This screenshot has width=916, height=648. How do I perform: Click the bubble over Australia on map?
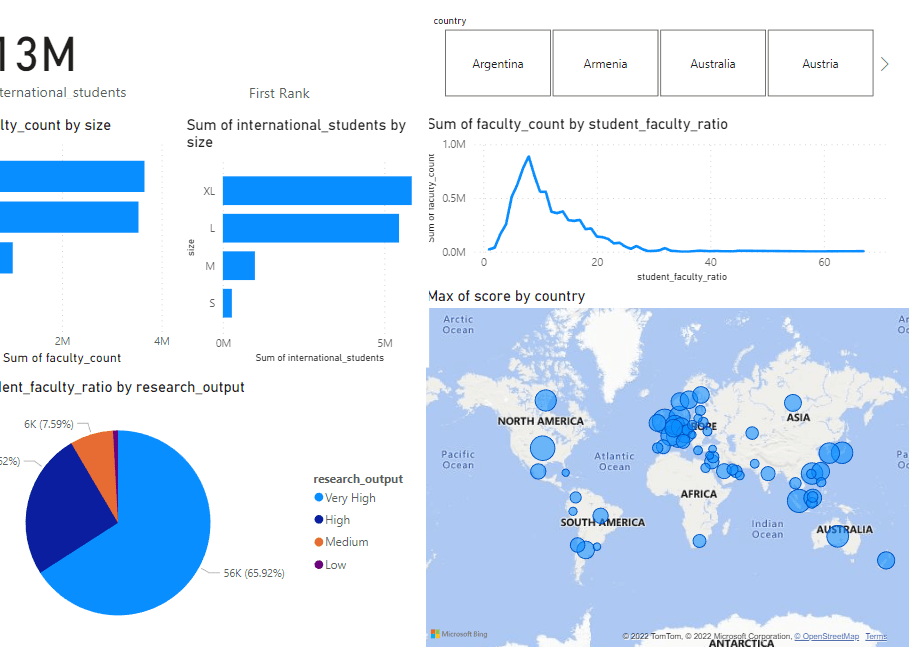tap(837, 536)
